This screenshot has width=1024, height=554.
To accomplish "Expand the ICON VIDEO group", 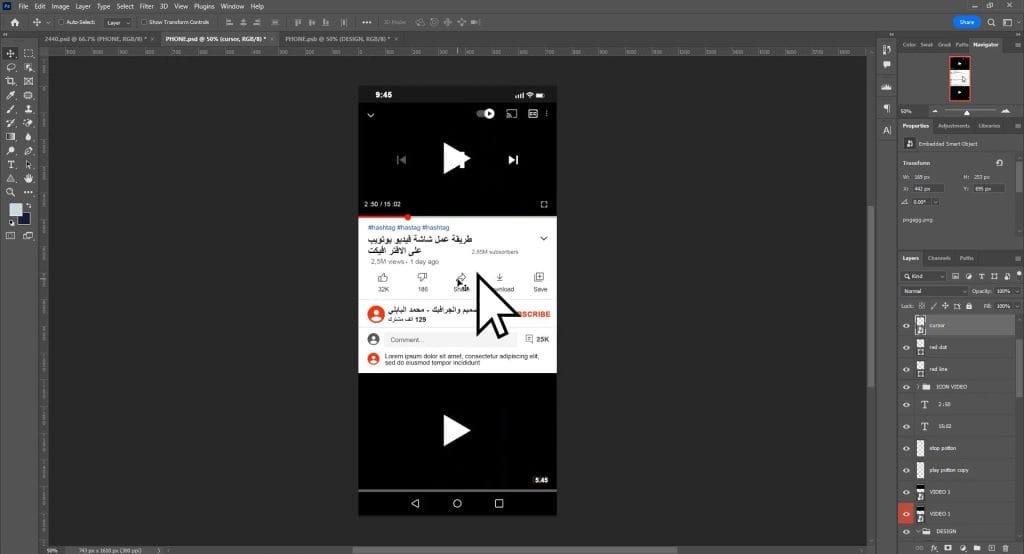I will tap(918, 387).
